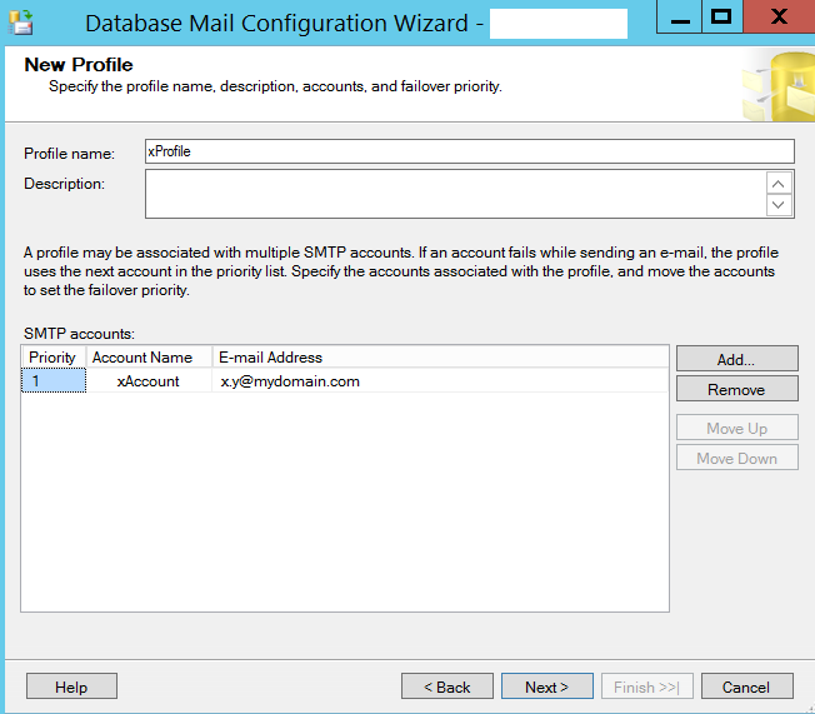
Task: Maximize the wizard window
Action: click(x=722, y=17)
